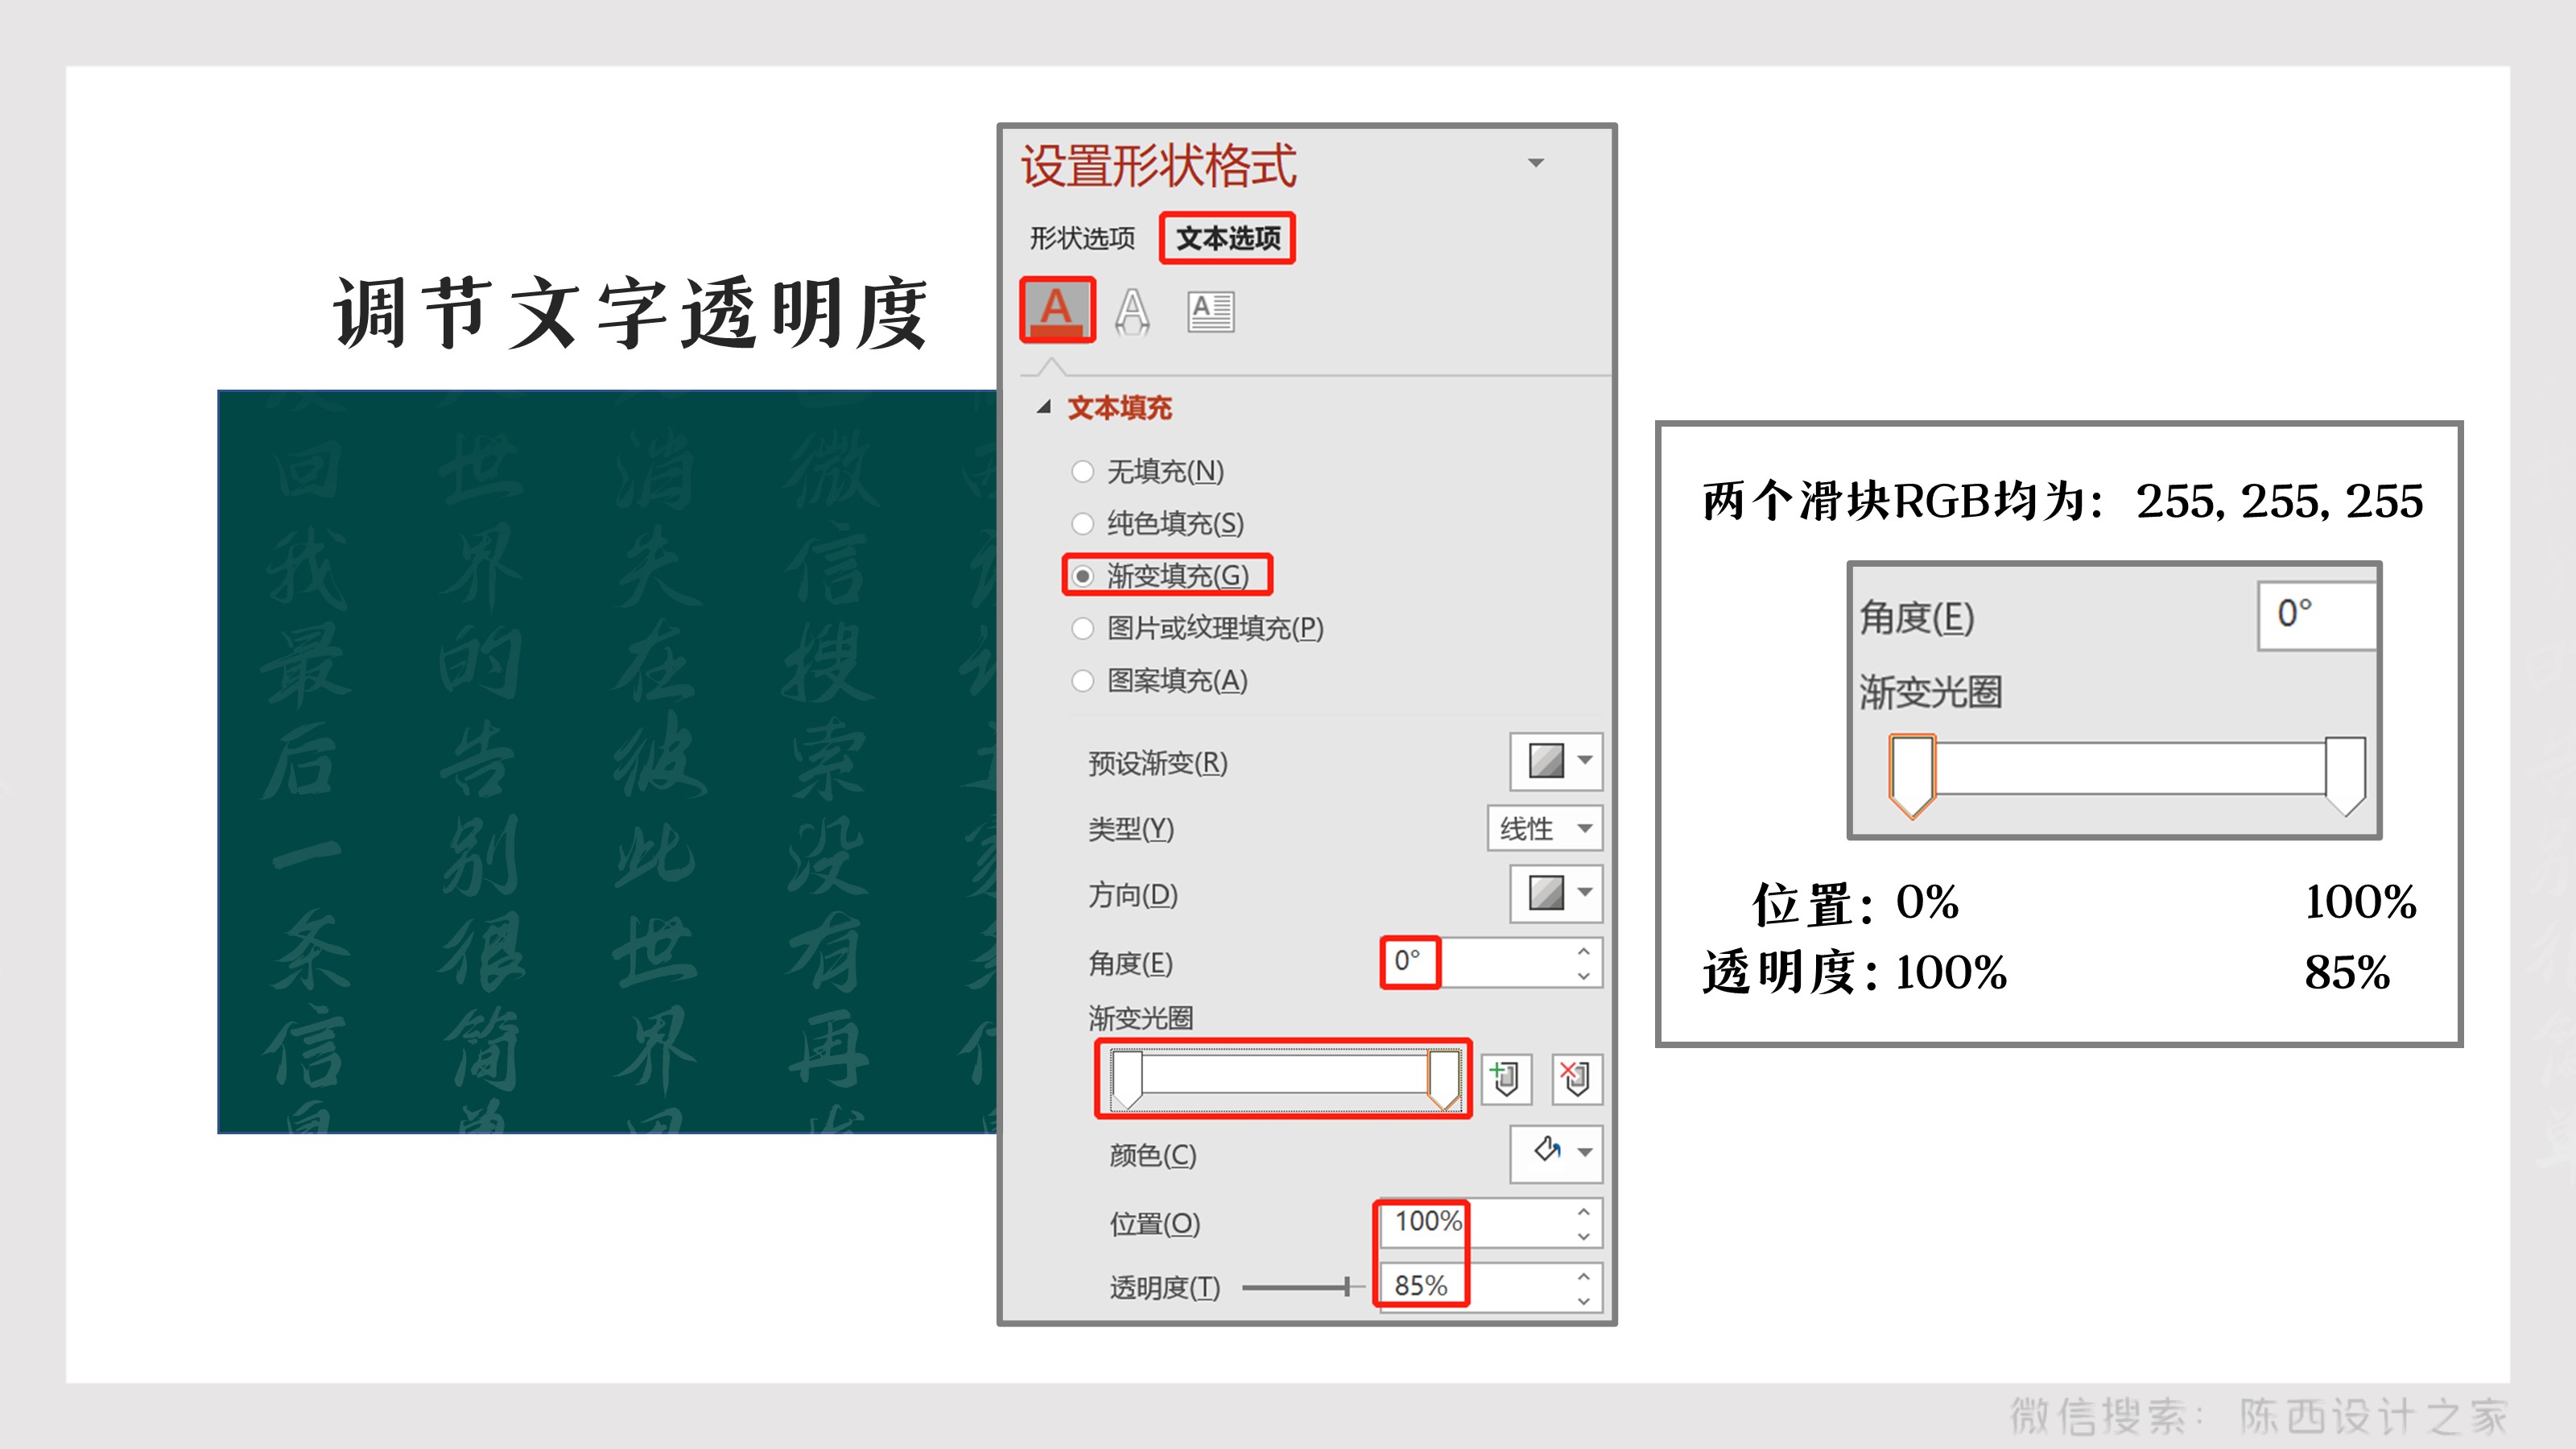This screenshot has width=2576, height=1449.
Task: Open the Text Effects icon tab
Action: point(1132,312)
